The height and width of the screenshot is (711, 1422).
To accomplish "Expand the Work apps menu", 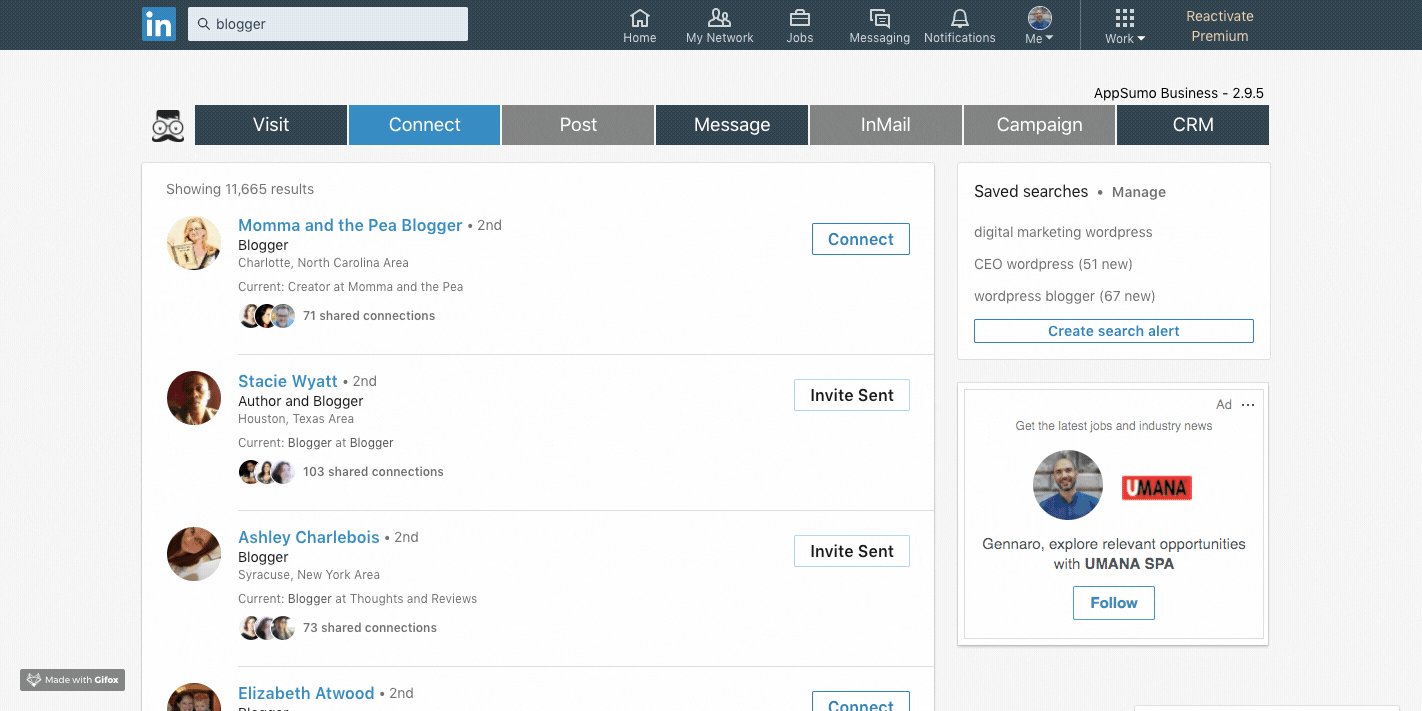I will coord(1125,26).
